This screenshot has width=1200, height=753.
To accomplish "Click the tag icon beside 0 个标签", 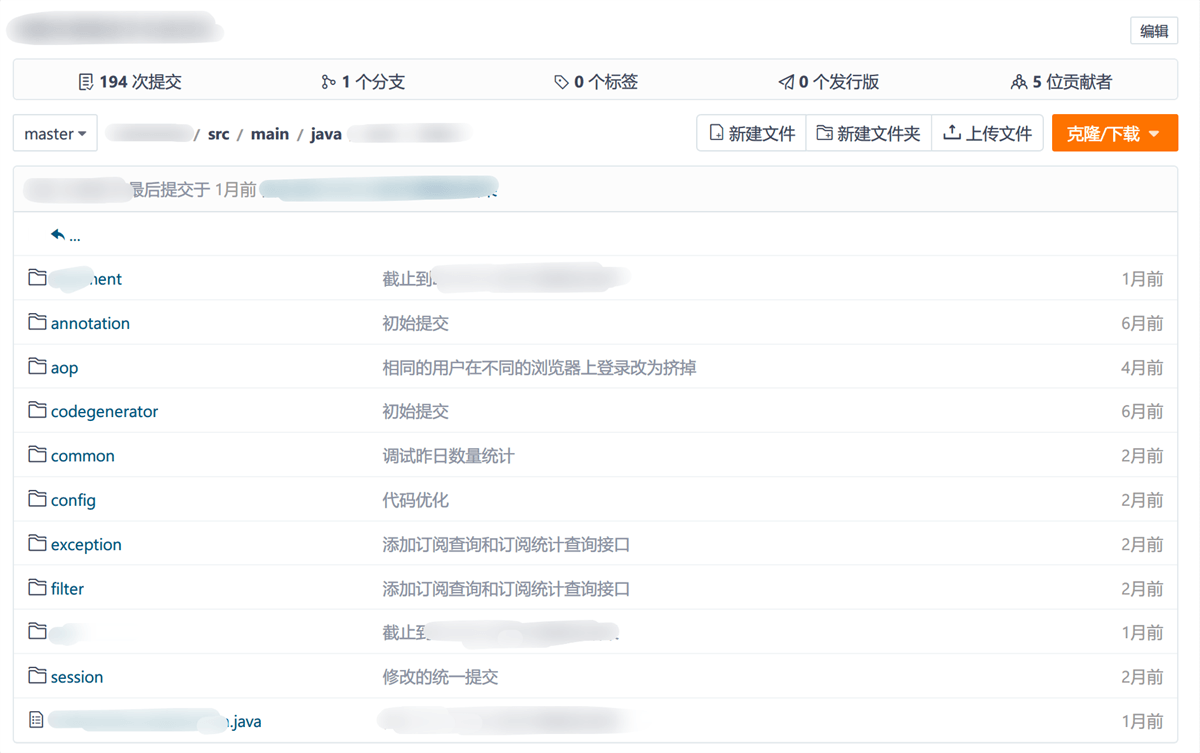I will point(561,81).
